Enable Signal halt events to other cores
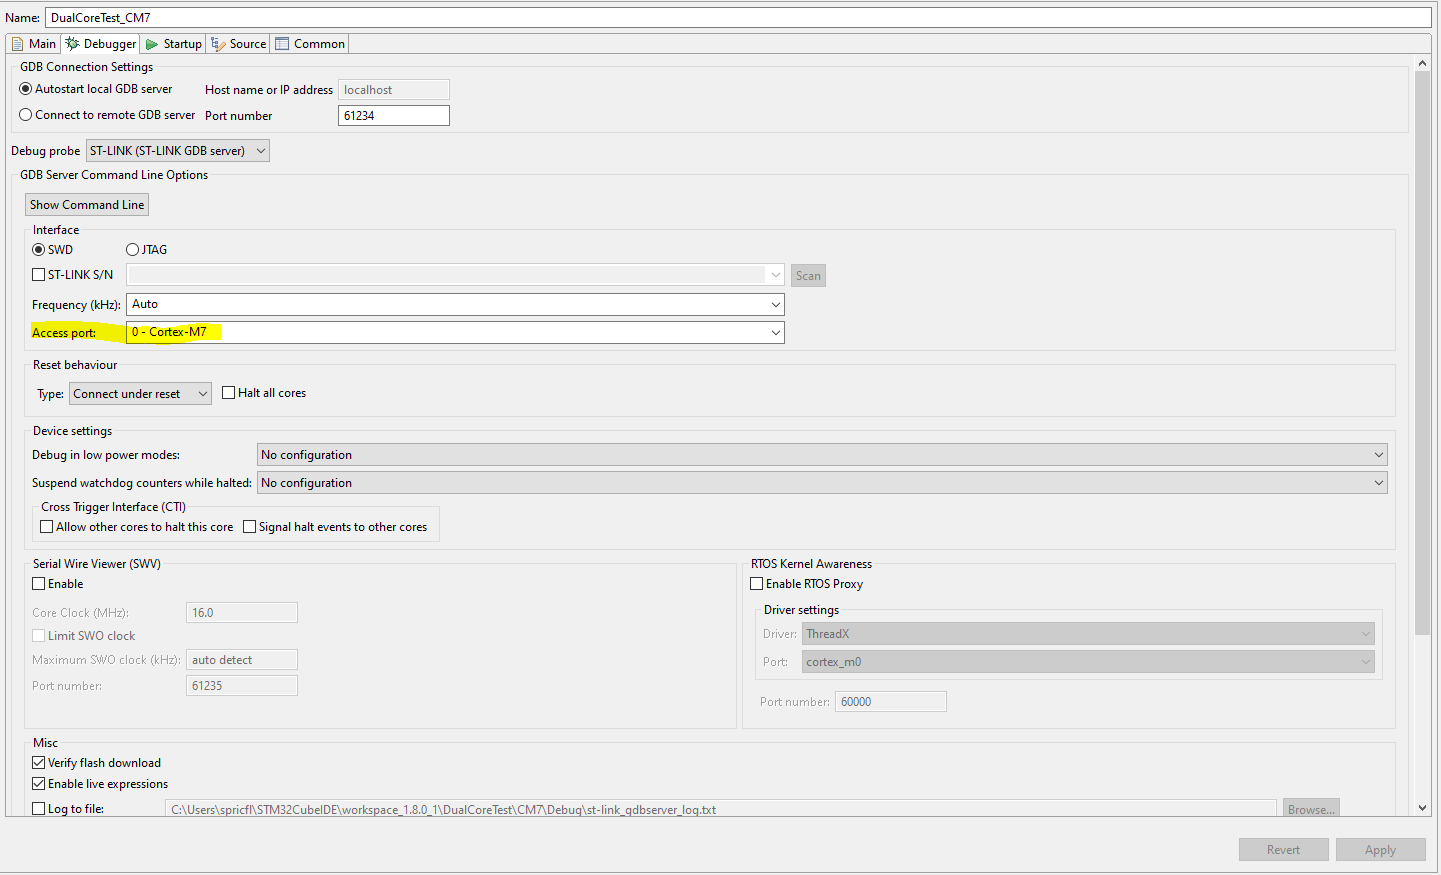 [x=250, y=527]
